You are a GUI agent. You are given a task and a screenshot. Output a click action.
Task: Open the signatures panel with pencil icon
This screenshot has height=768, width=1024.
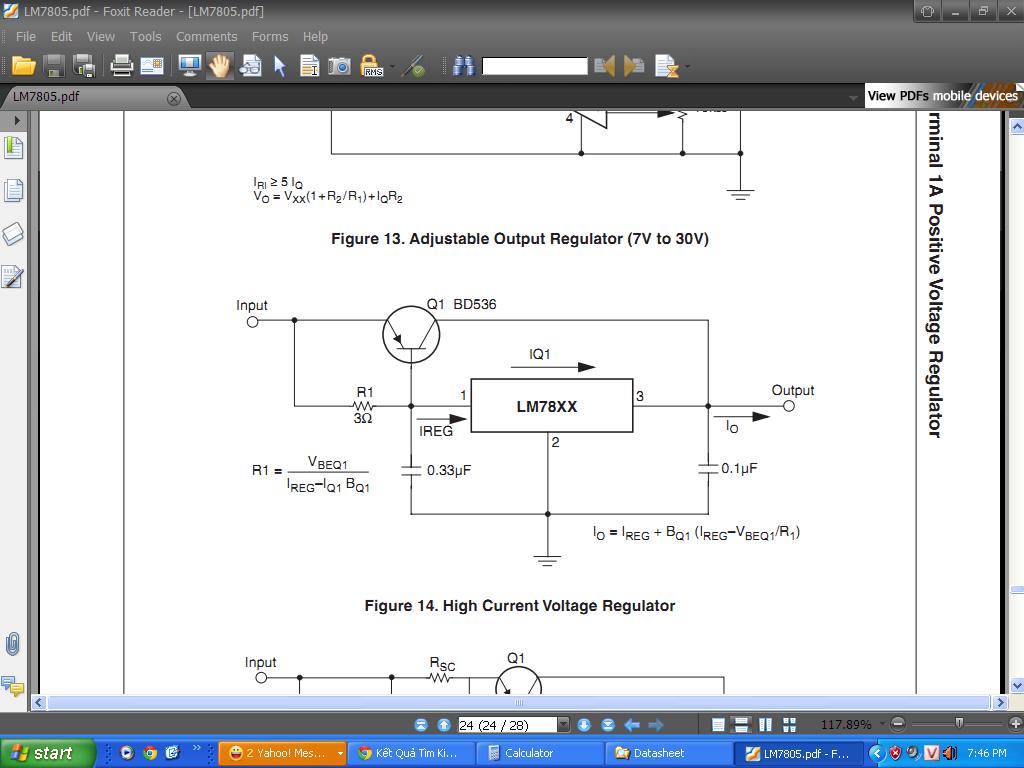(13, 277)
